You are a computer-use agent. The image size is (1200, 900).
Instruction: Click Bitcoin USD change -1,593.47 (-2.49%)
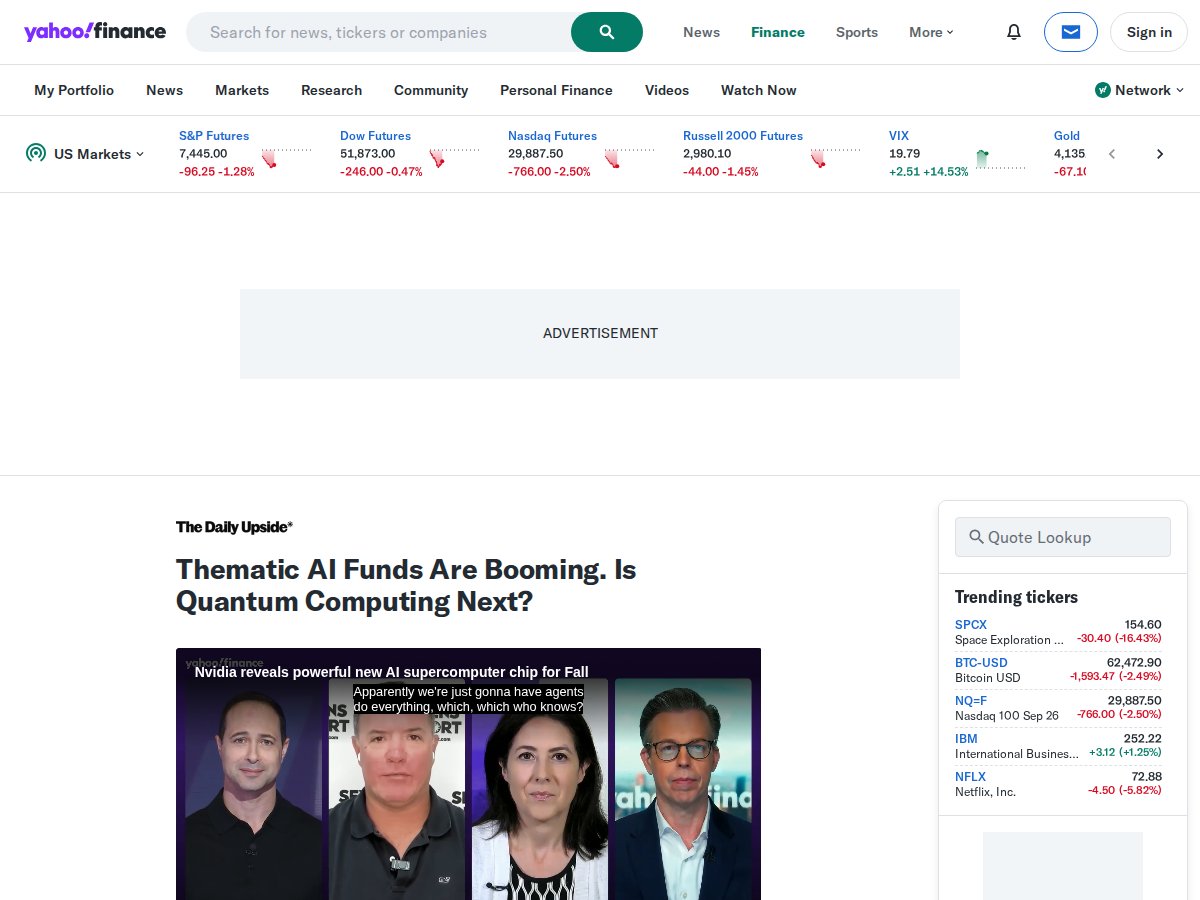1115,677
